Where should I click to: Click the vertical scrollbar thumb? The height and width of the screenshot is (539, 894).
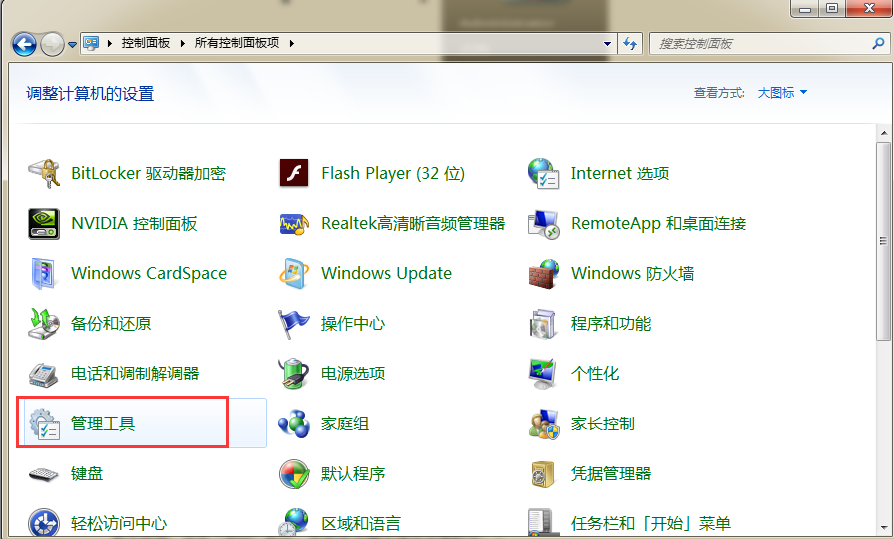884,241
